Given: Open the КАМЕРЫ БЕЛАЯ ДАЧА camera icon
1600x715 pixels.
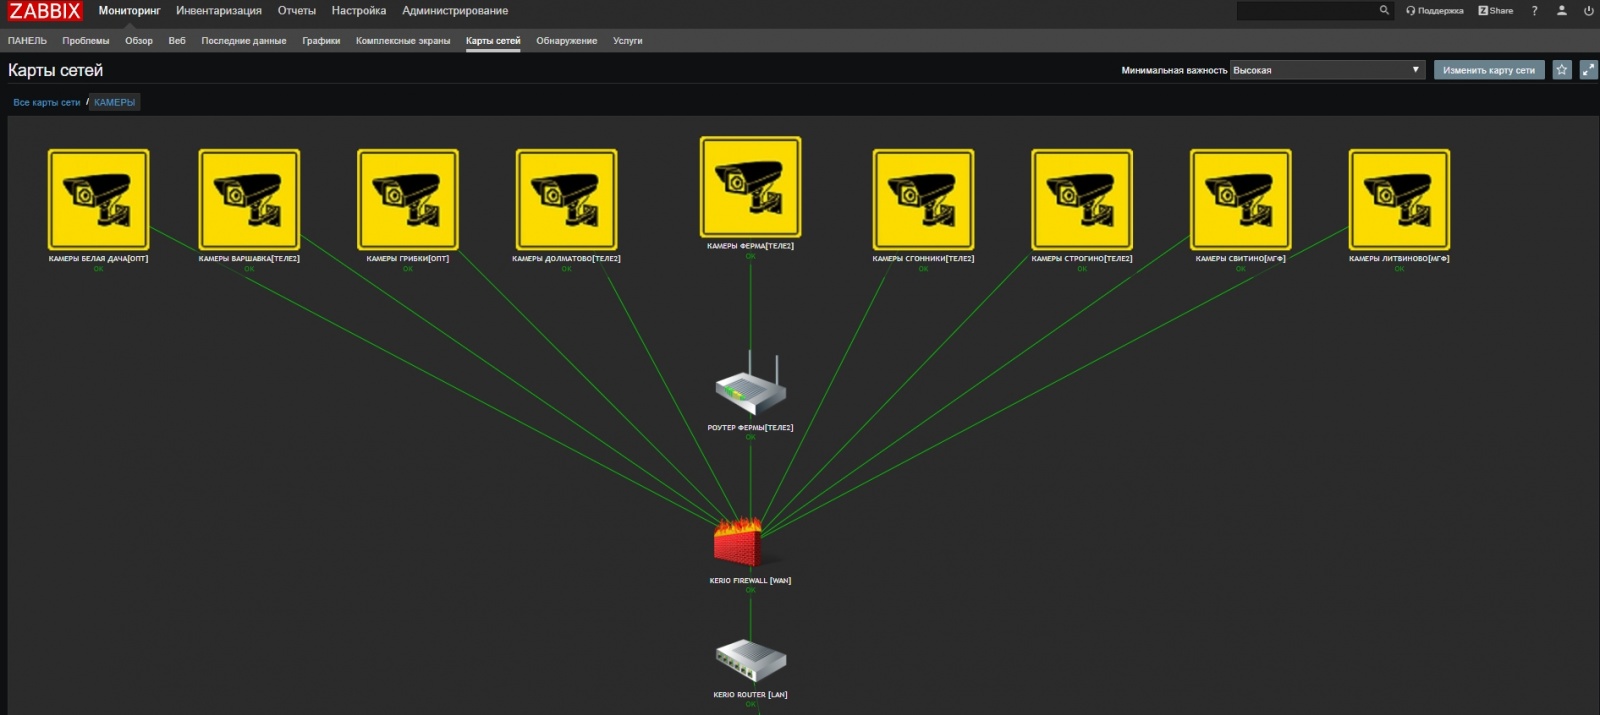Looking at the screenshot, I should pos(98,200).
